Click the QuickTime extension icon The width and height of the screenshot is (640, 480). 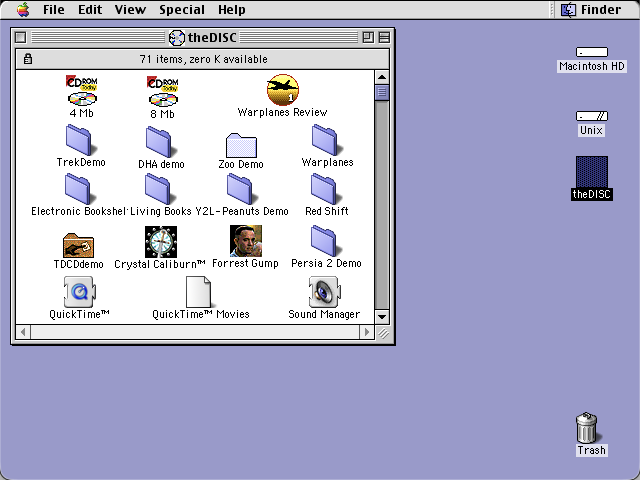coord(80,291)
